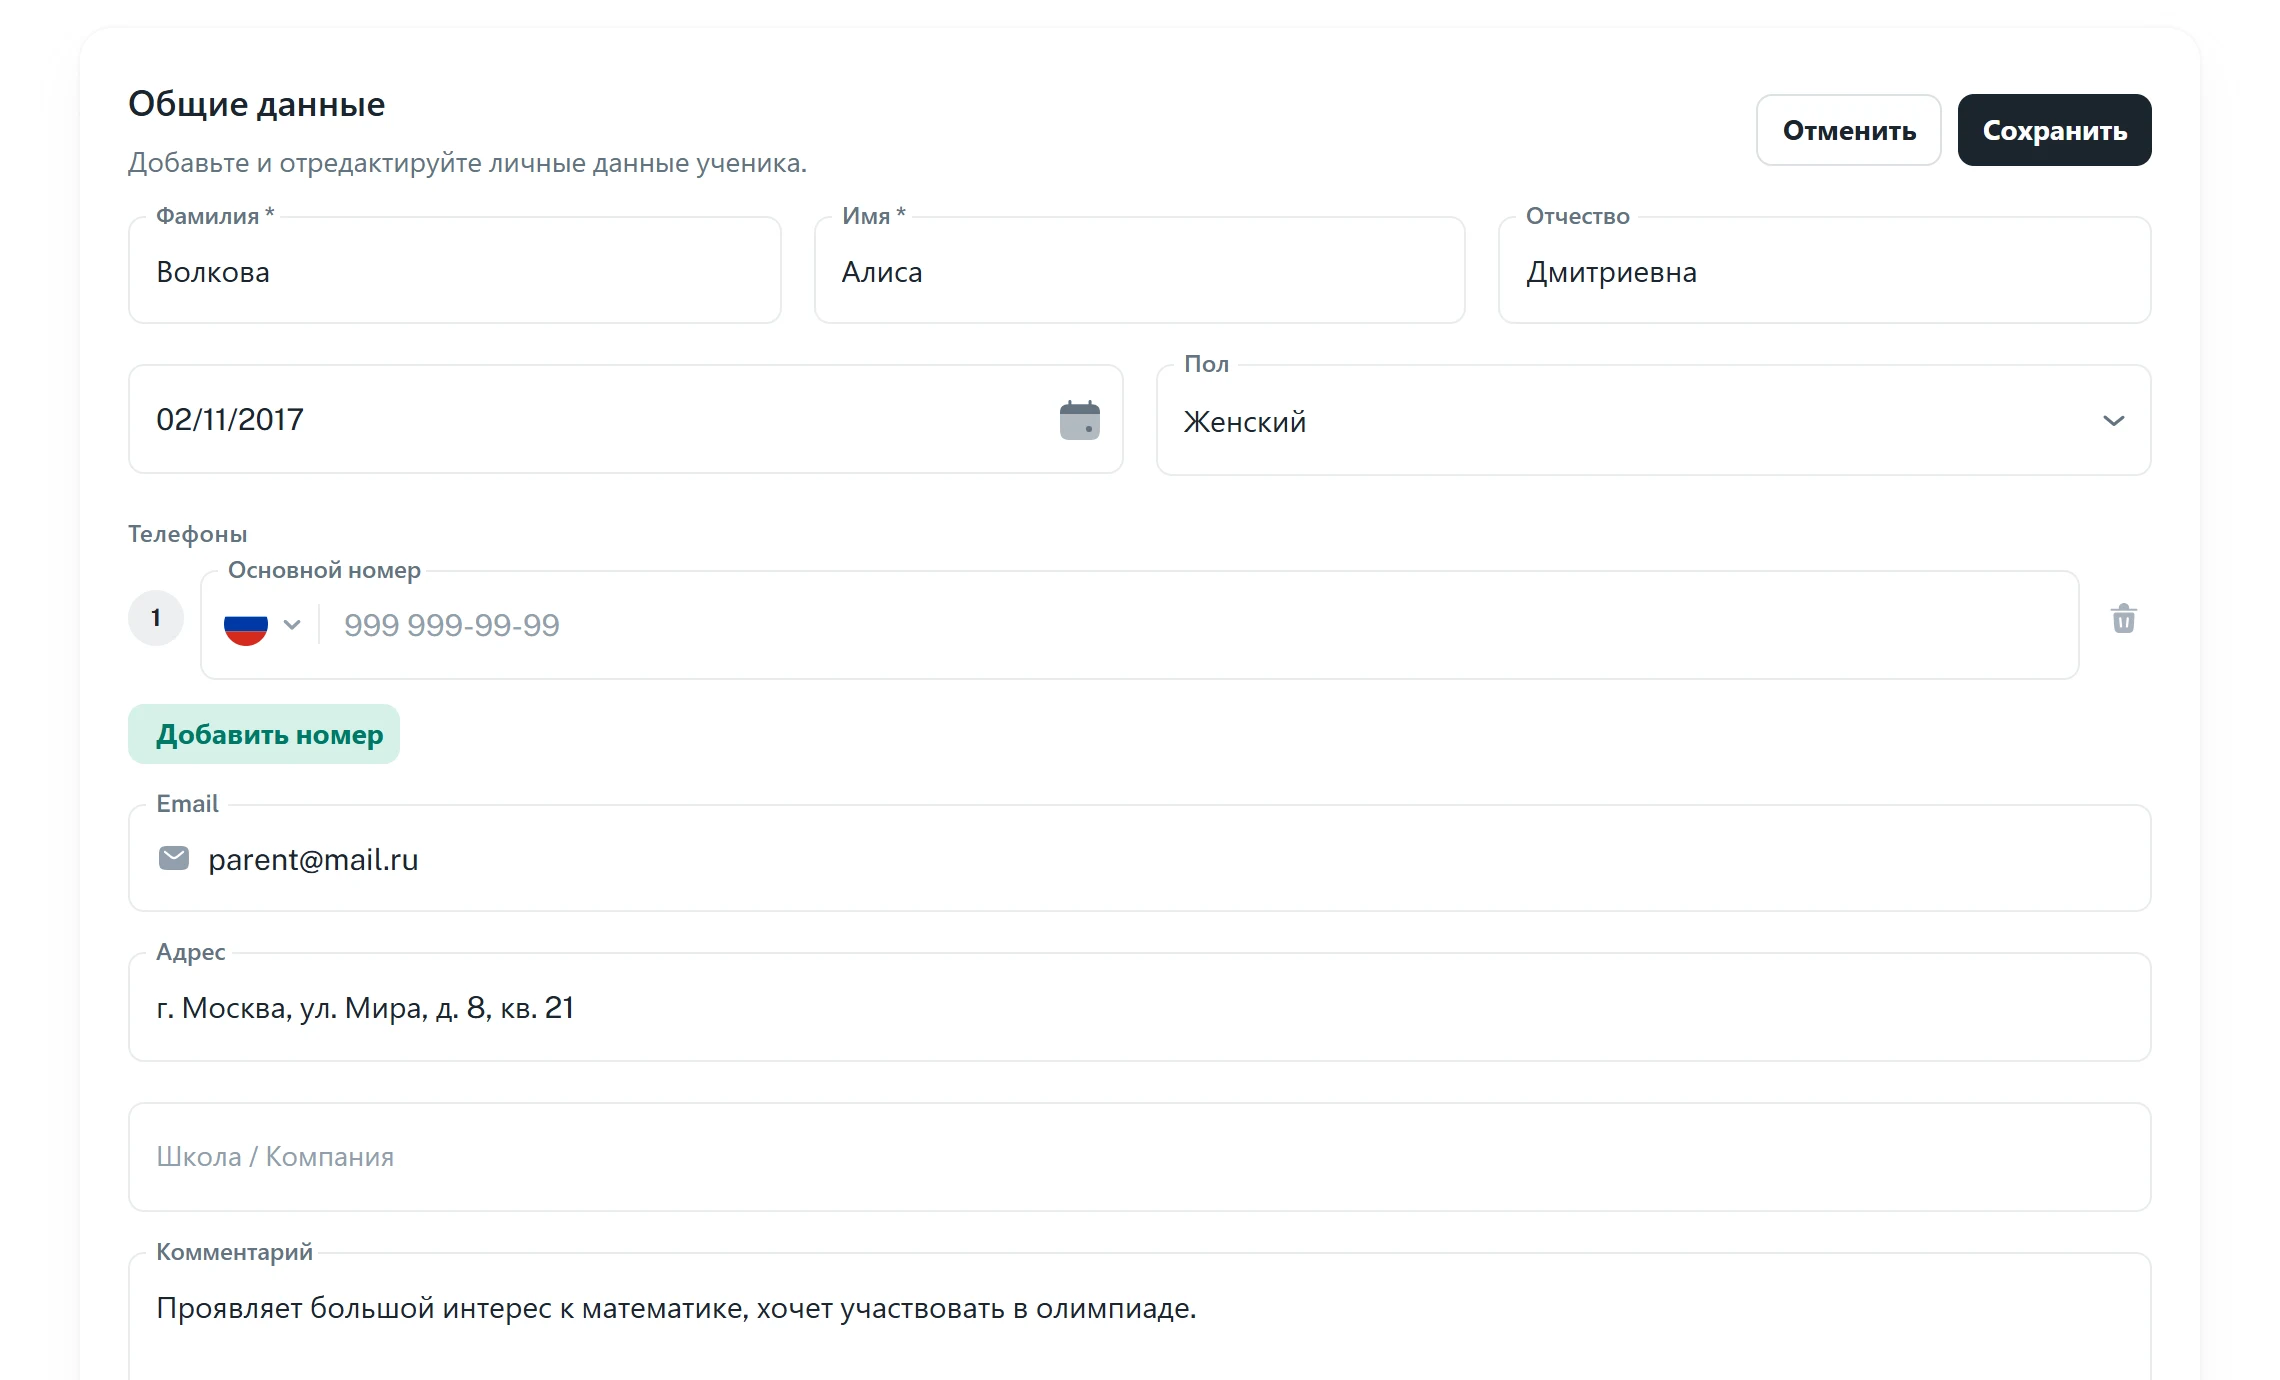Click the Адрес field with Москва address

click(1140, 1007)
